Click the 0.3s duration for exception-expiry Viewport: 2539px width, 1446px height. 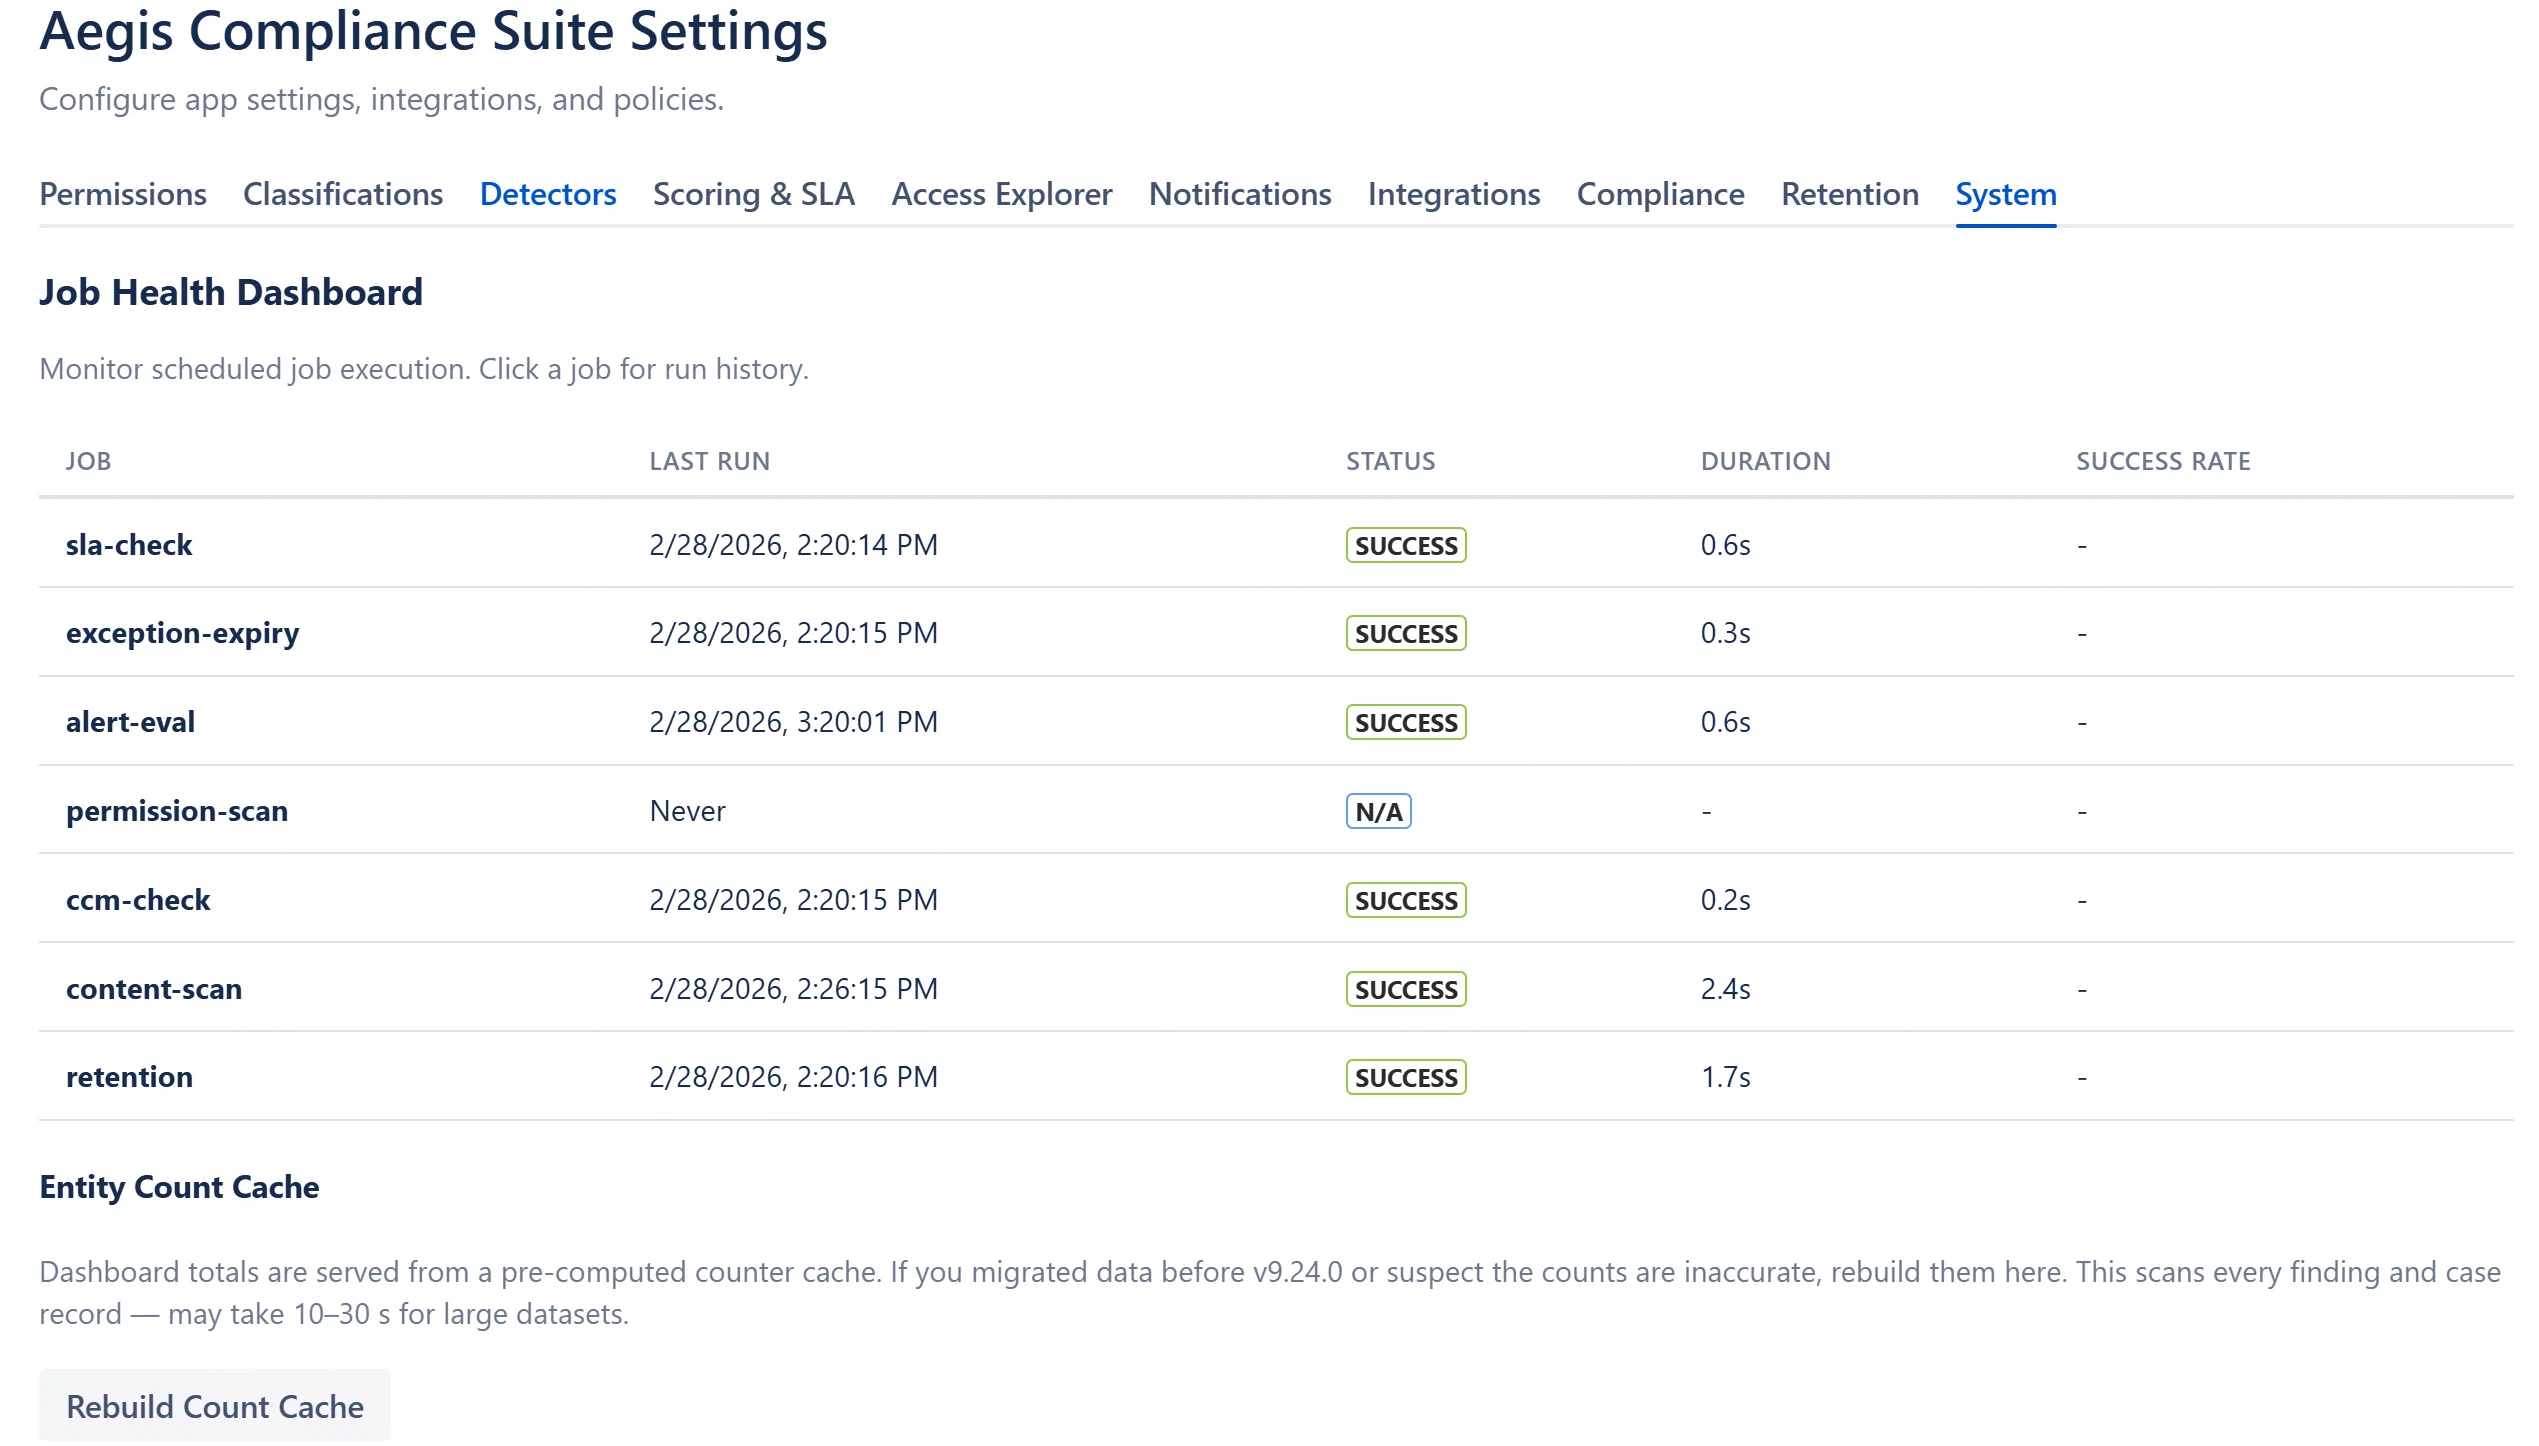[x=1726, y=632]
